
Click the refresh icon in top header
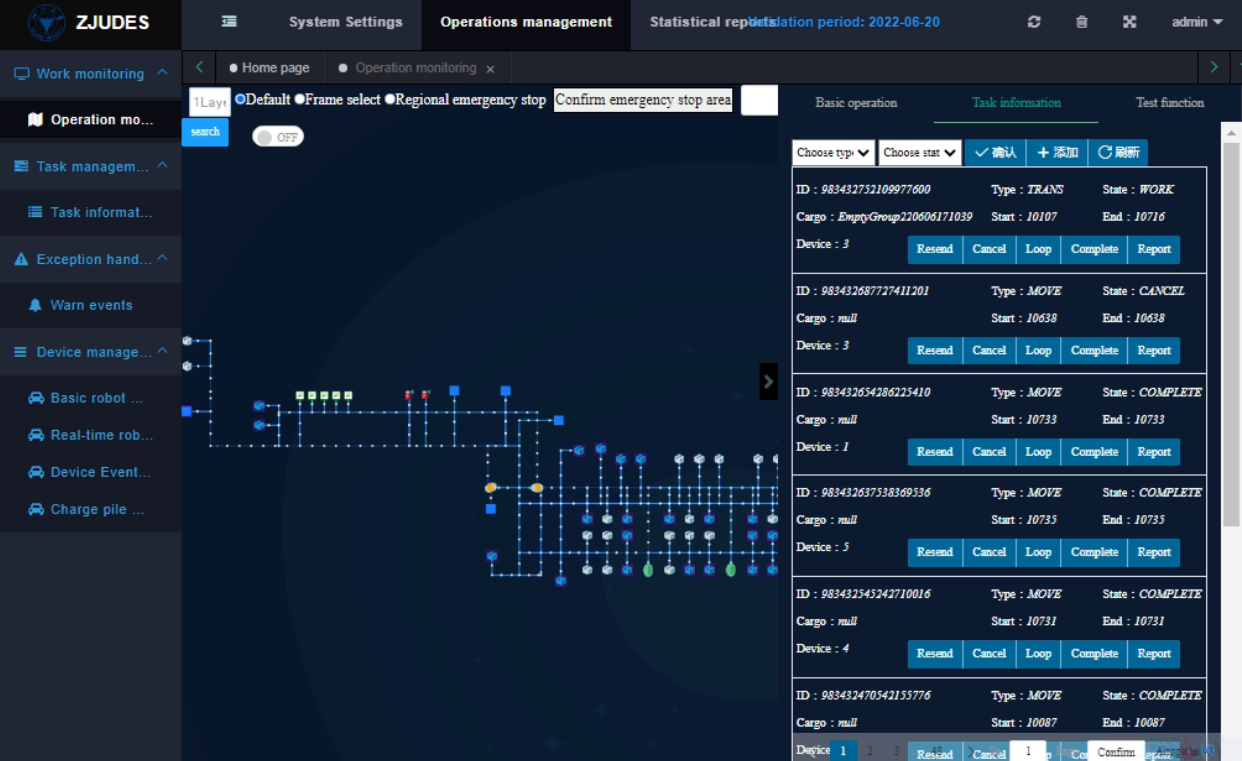click(x=1034, y=22)
